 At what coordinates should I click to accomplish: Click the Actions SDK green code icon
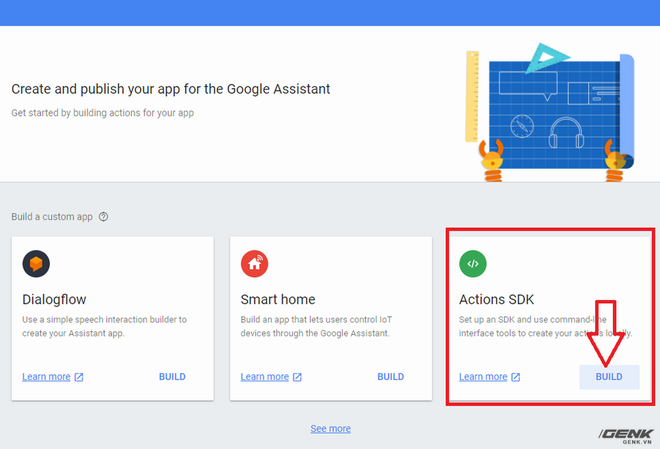473,264
